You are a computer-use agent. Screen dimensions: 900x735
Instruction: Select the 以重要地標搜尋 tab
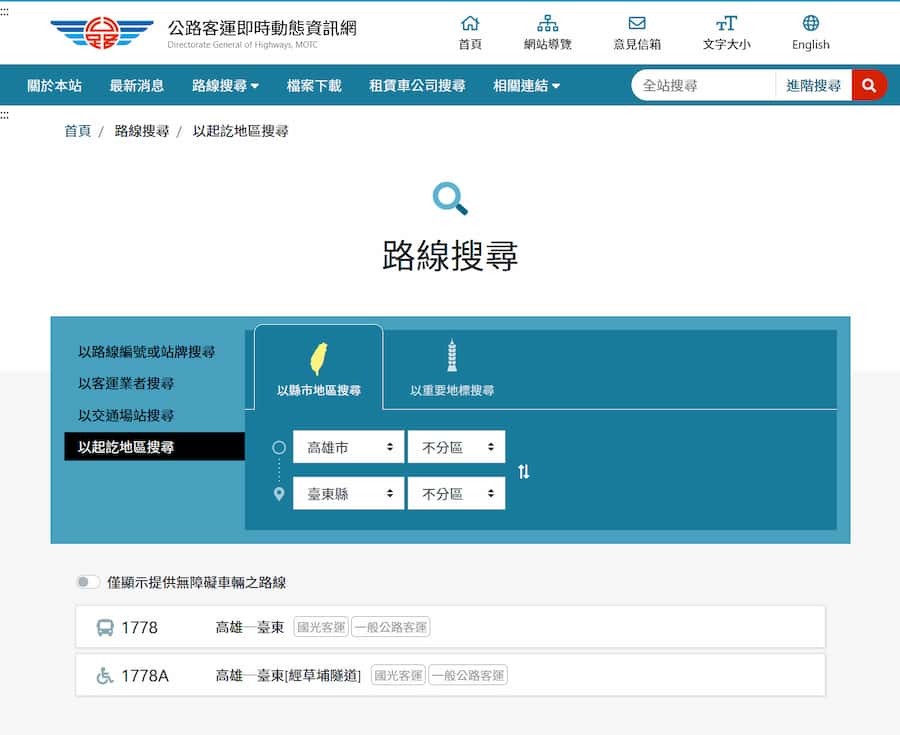452,367
